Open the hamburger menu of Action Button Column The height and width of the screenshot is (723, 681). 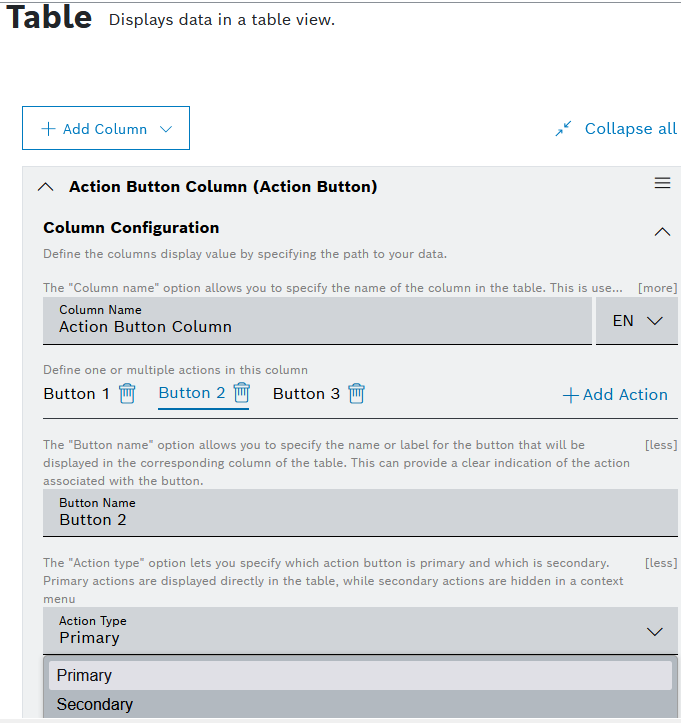661,183
